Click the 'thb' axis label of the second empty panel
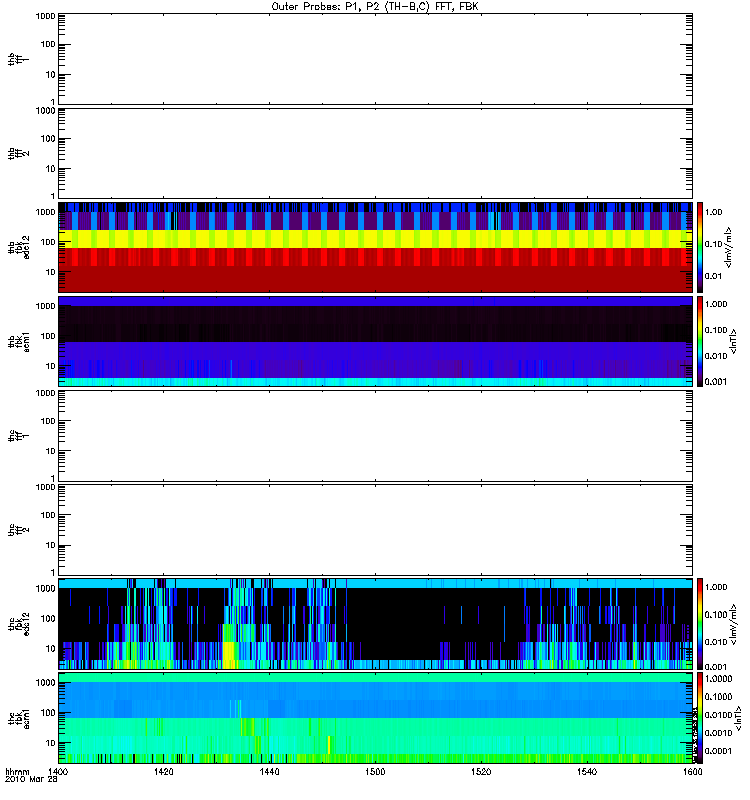The width and height of the screenshot is (750, 800). pos(12,153)
